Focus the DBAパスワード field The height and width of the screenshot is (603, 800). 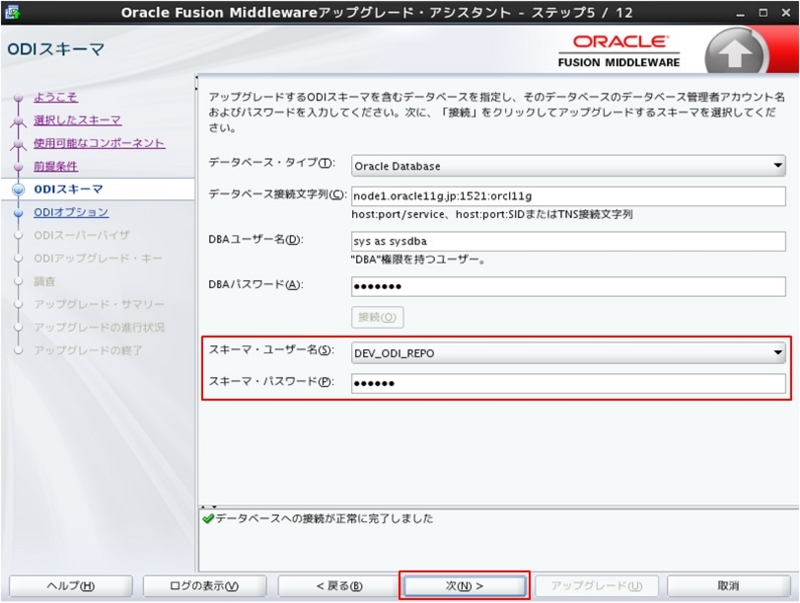(568, 286)
